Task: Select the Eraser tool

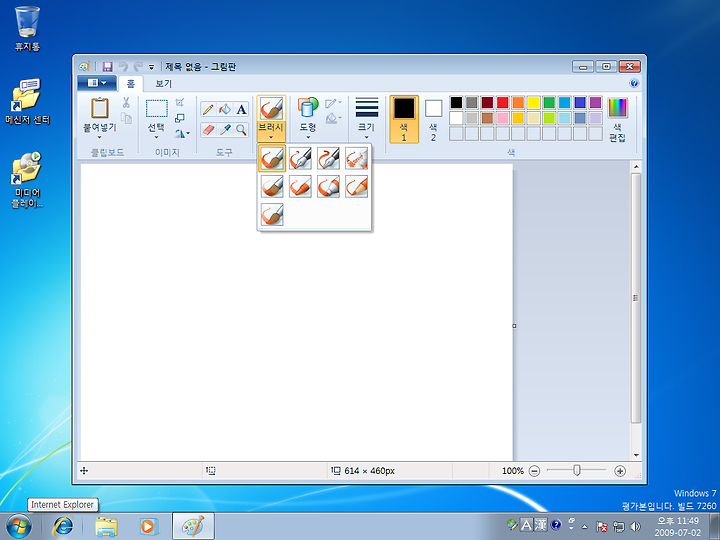Action: coord(208,129)
